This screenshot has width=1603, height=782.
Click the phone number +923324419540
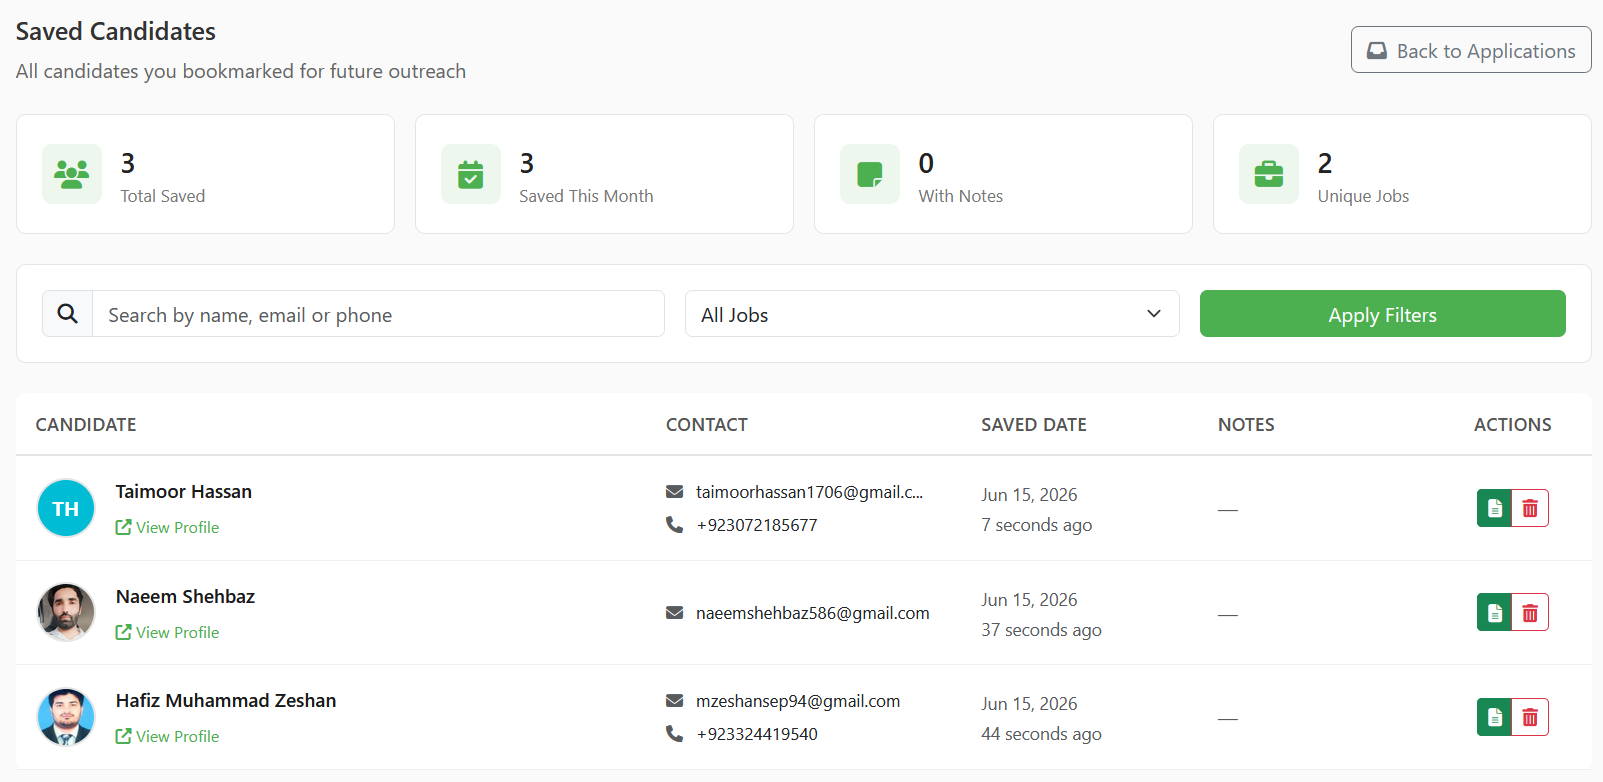click(757, 734)
